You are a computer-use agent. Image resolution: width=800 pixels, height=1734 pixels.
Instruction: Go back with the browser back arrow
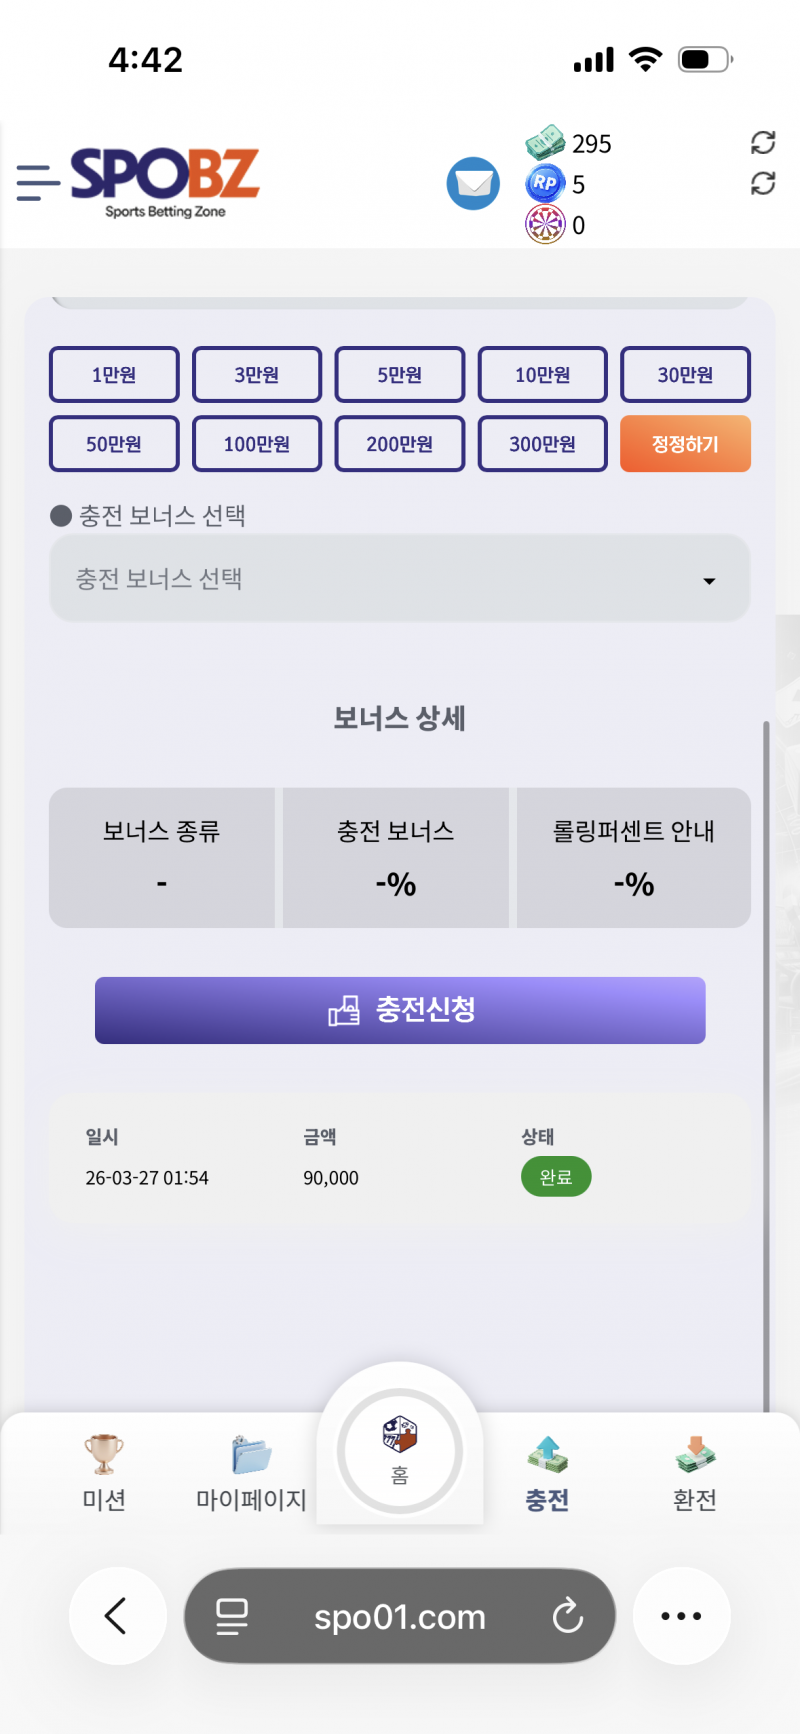point(117,1616)
